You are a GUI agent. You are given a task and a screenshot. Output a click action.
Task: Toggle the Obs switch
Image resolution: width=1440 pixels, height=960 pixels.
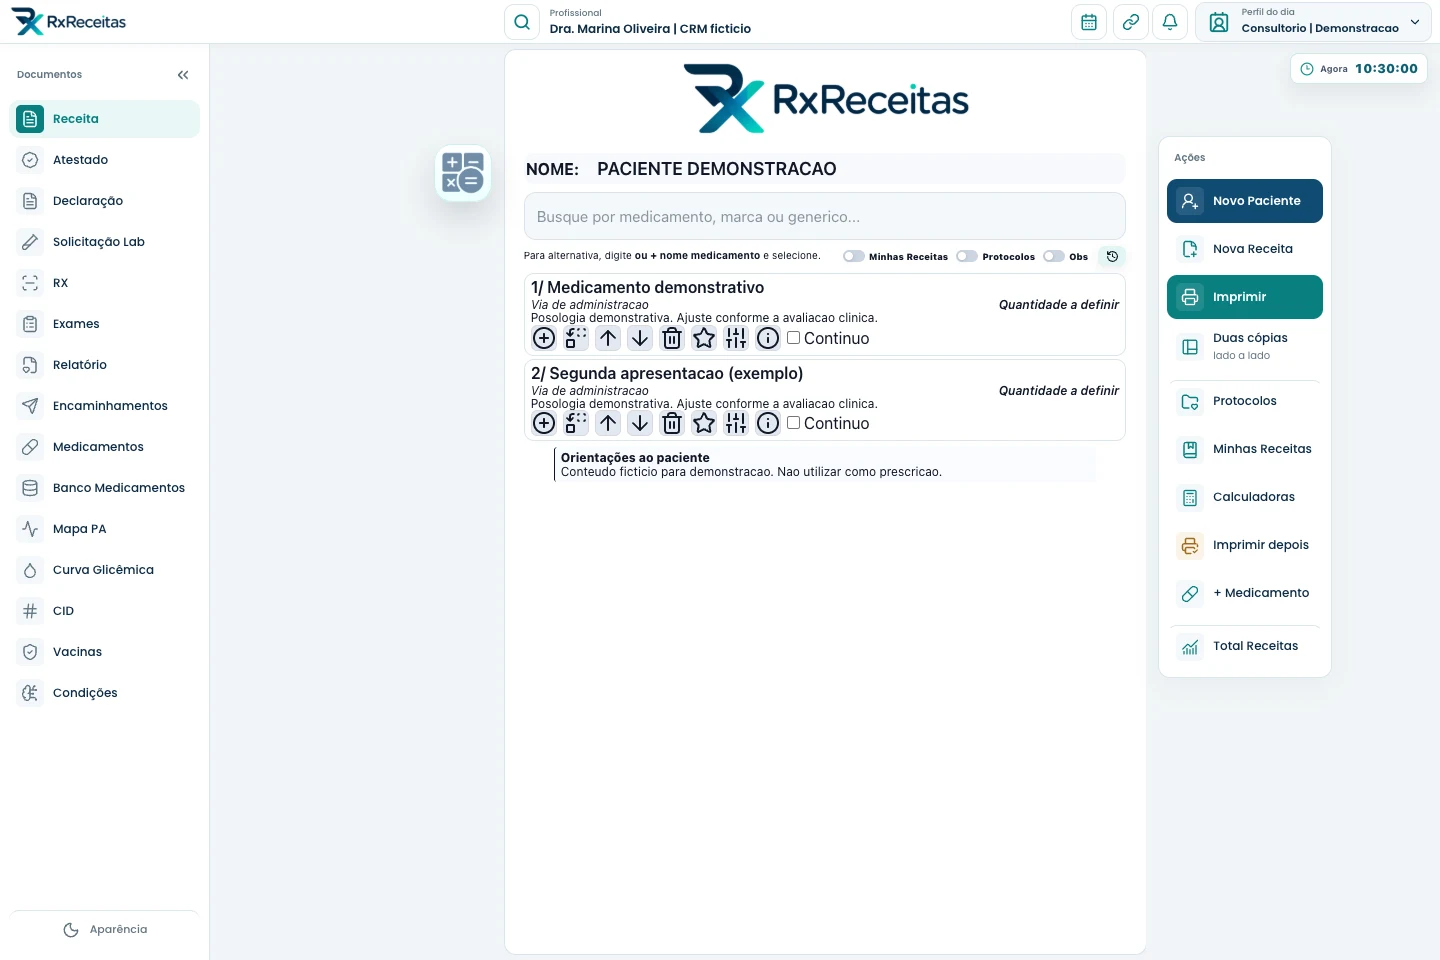point(1054,256)
